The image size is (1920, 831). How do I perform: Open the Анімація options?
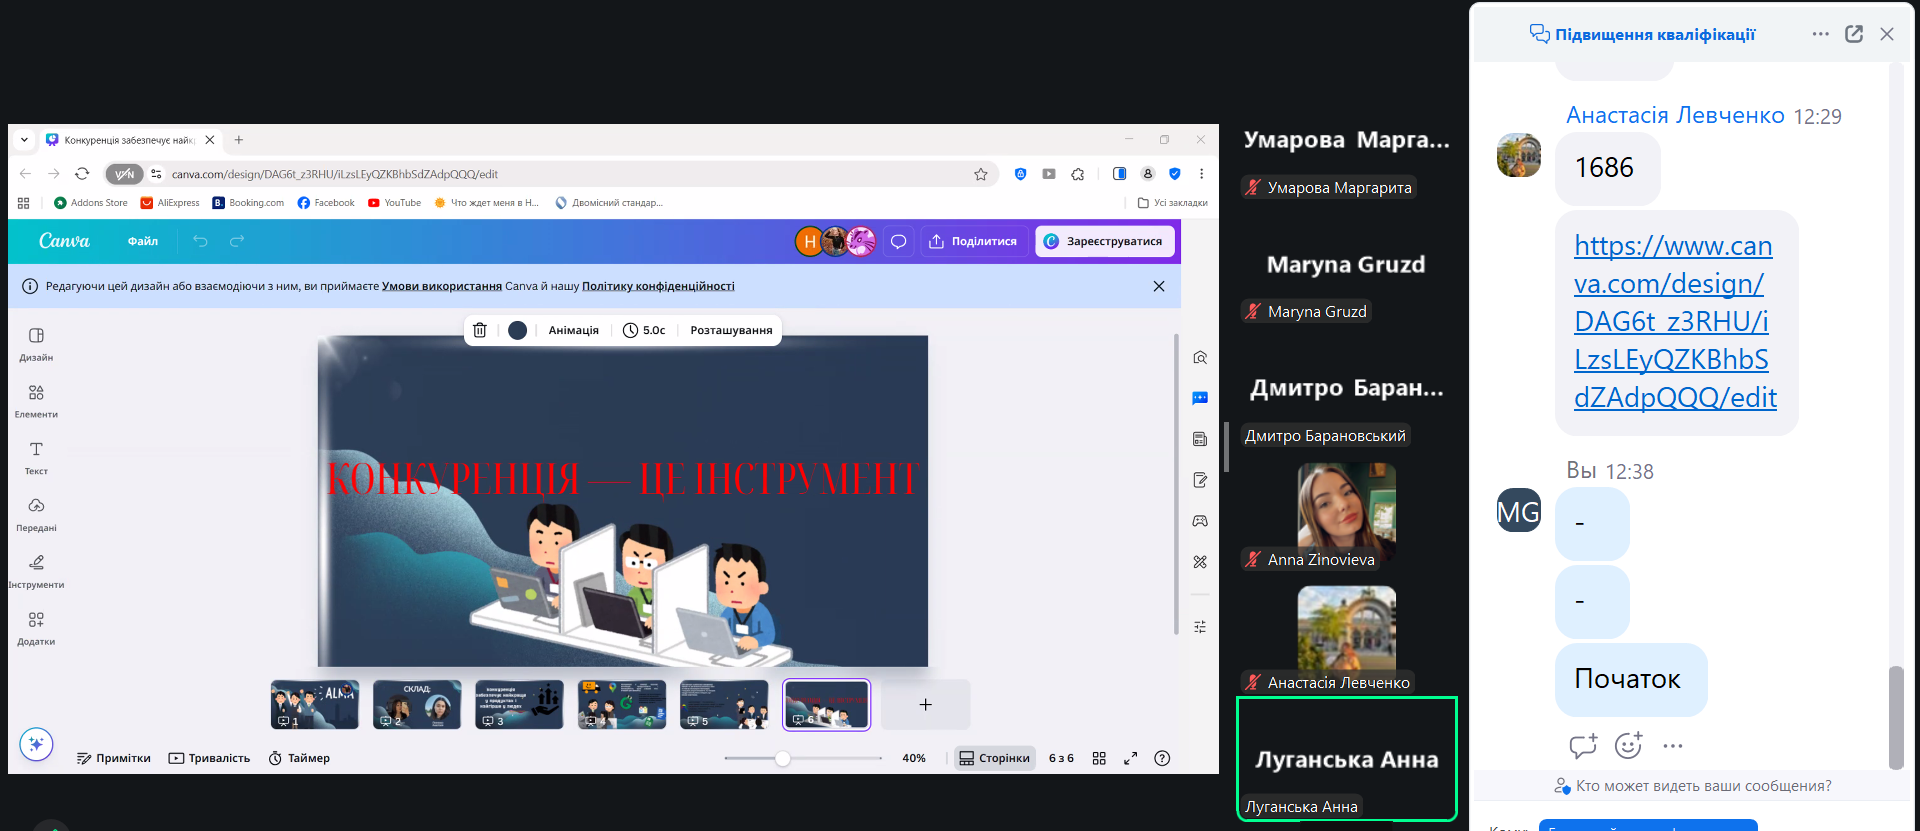click(x=573, y=330)
